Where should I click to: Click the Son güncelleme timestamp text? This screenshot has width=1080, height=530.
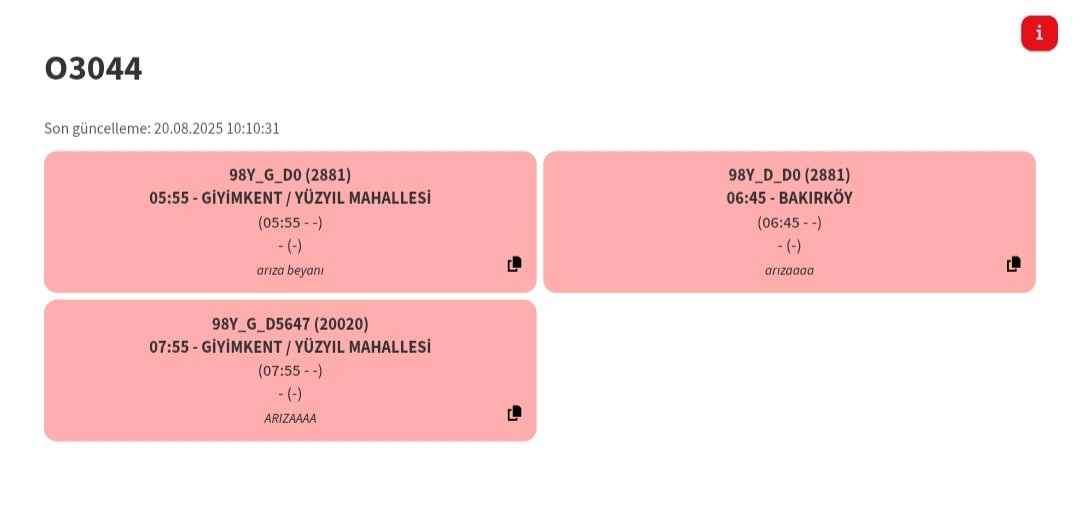(162, 128)
